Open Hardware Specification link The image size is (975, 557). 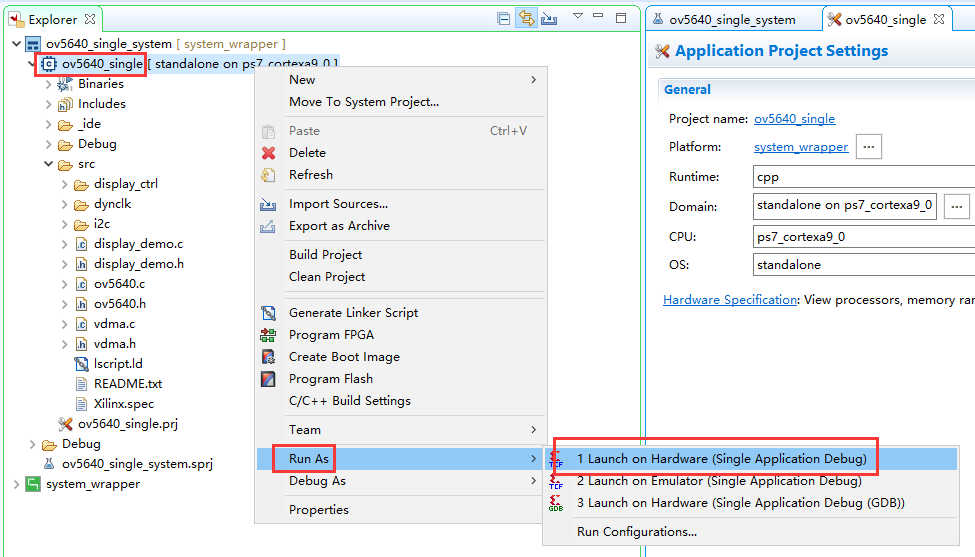pos(730,300)
